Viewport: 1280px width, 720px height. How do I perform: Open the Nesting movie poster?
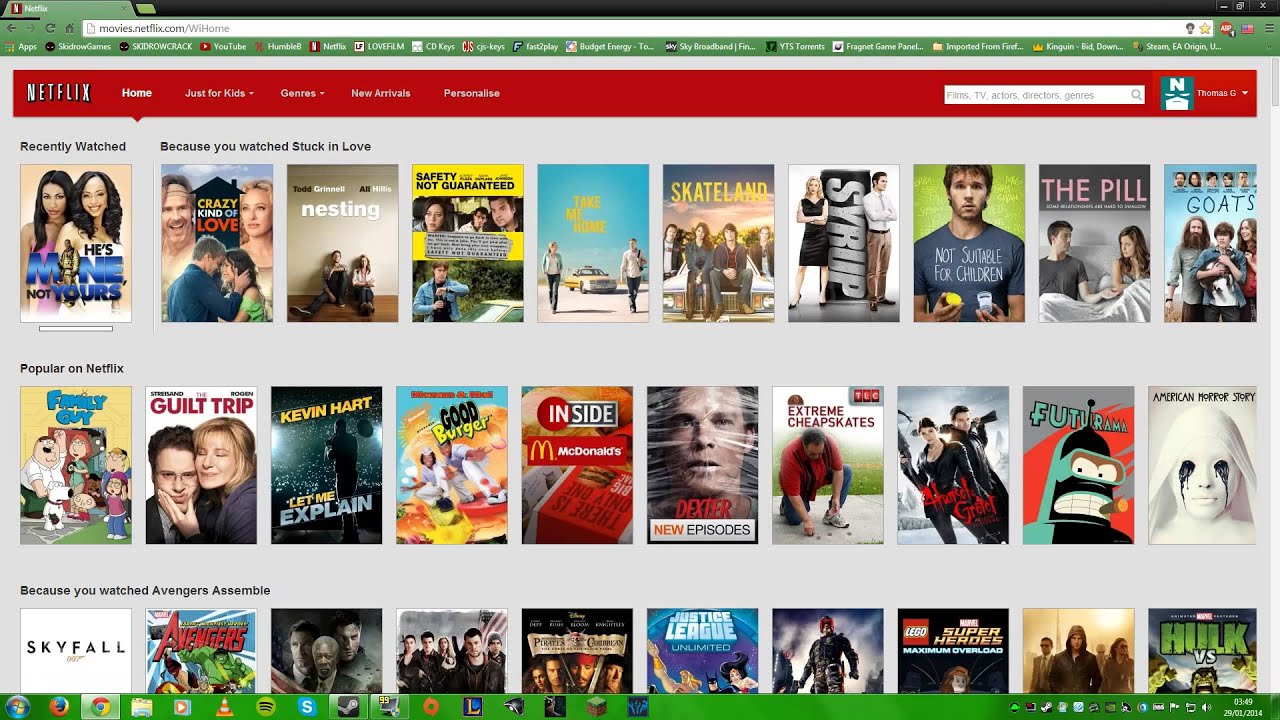[342, 243]
